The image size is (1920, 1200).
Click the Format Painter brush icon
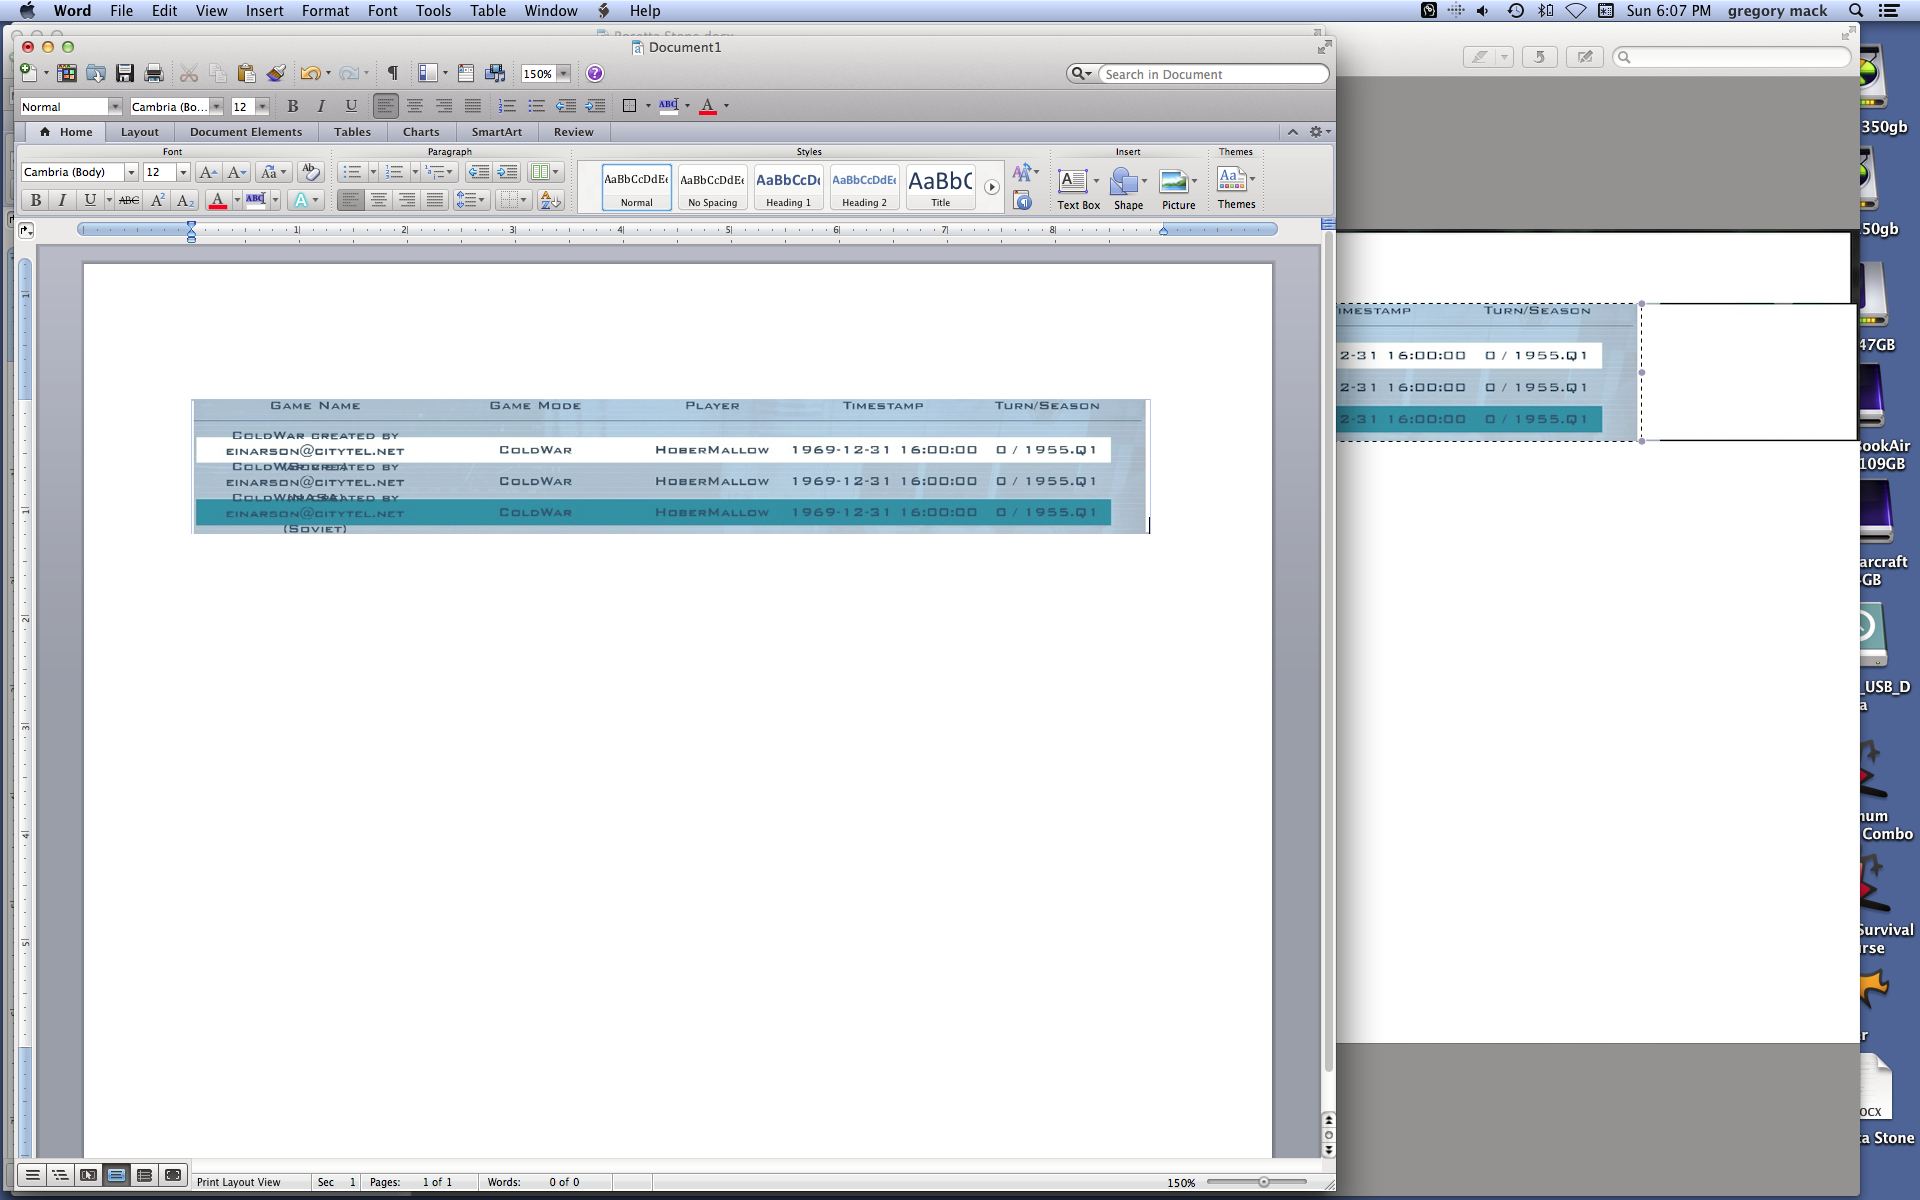tap(276, 73)
